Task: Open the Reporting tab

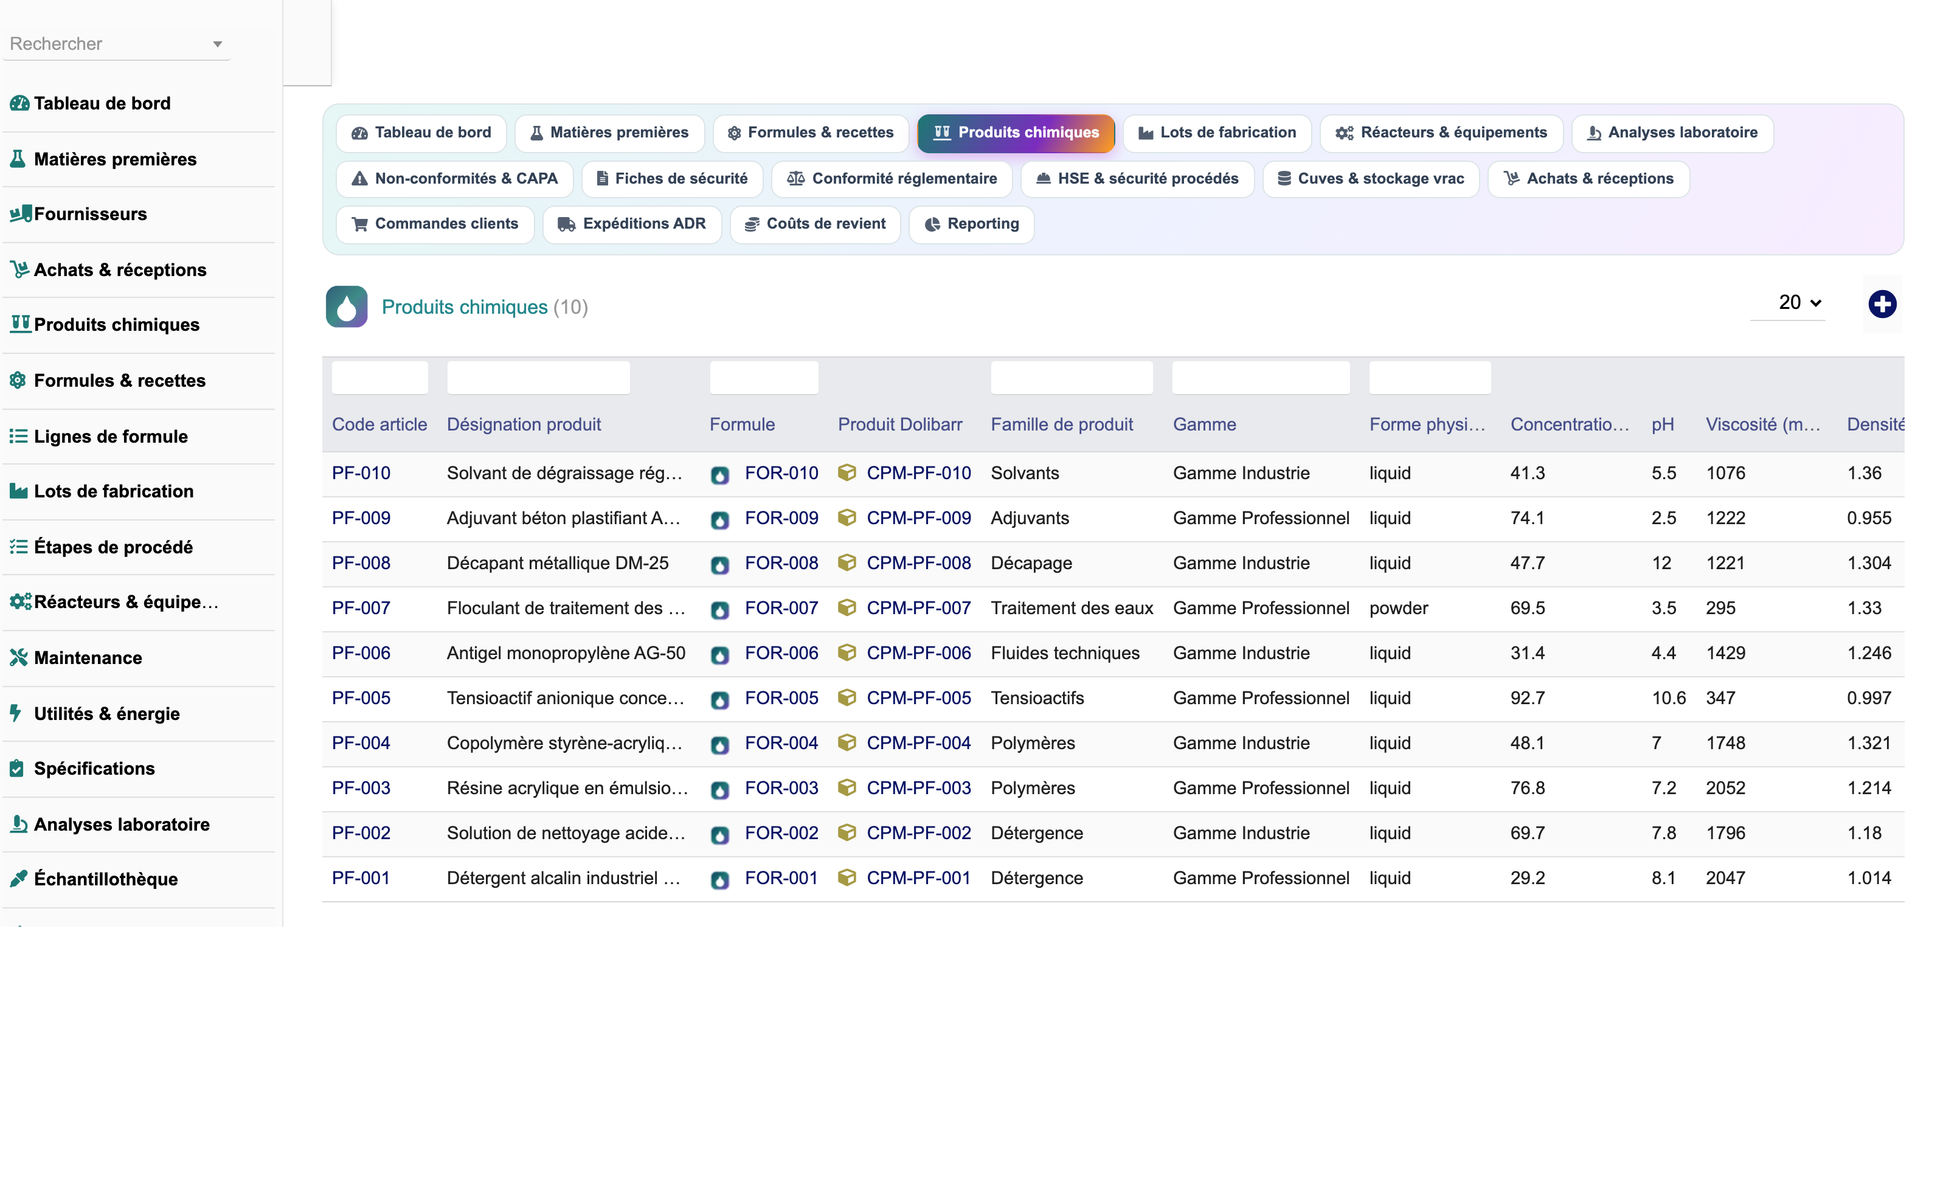Action: pos(971,224)
